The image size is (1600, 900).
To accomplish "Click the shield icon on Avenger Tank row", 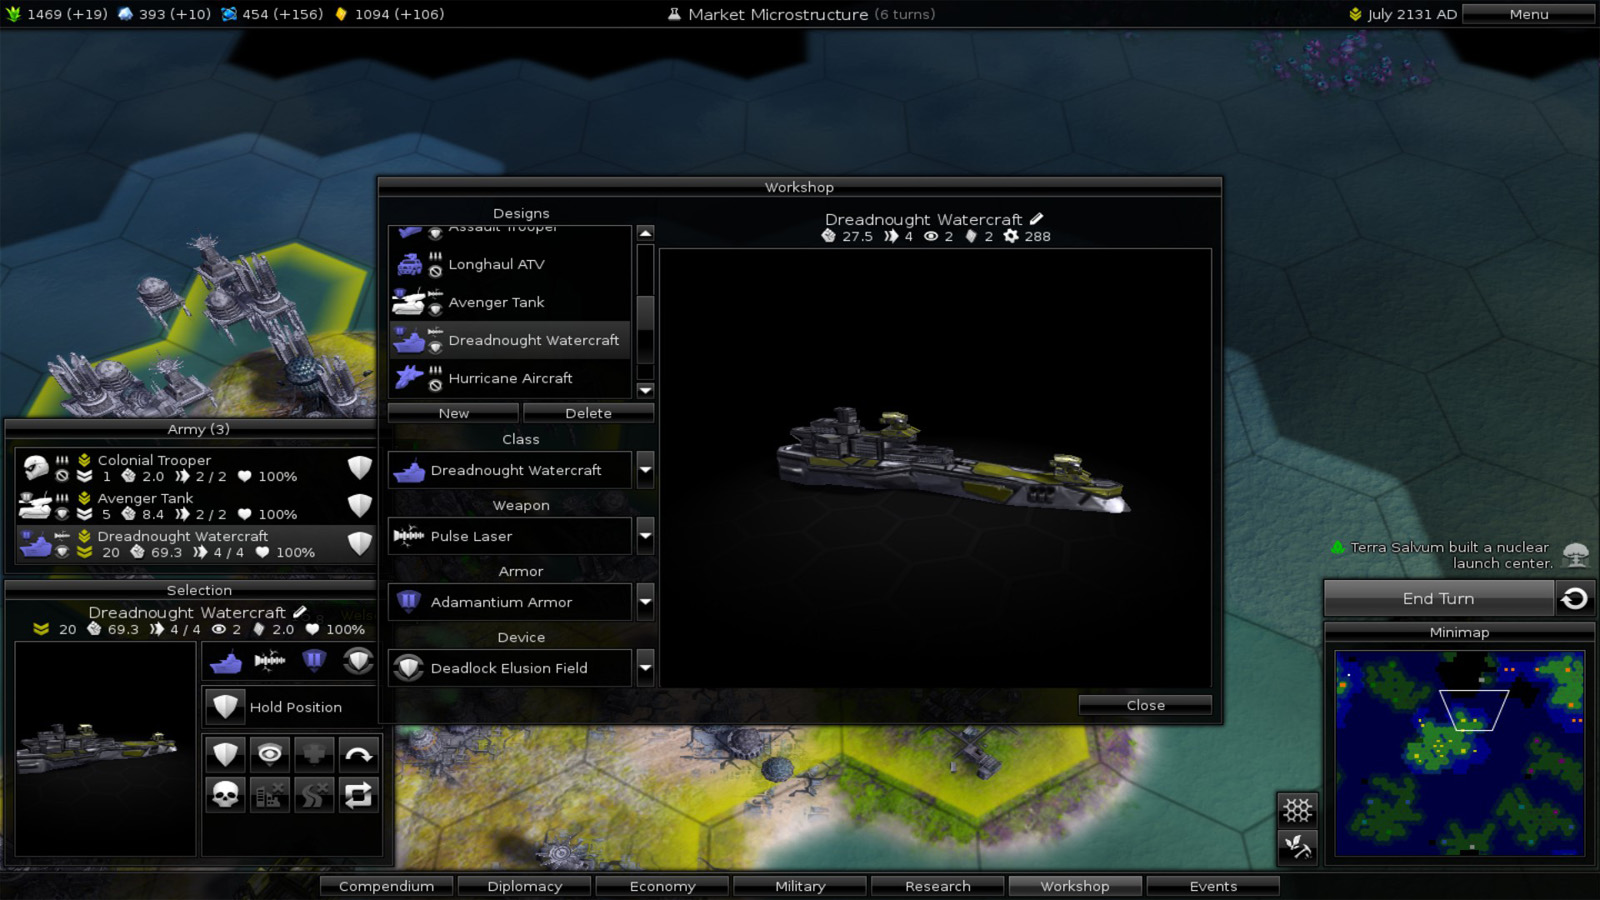I will tap(359, 505).
